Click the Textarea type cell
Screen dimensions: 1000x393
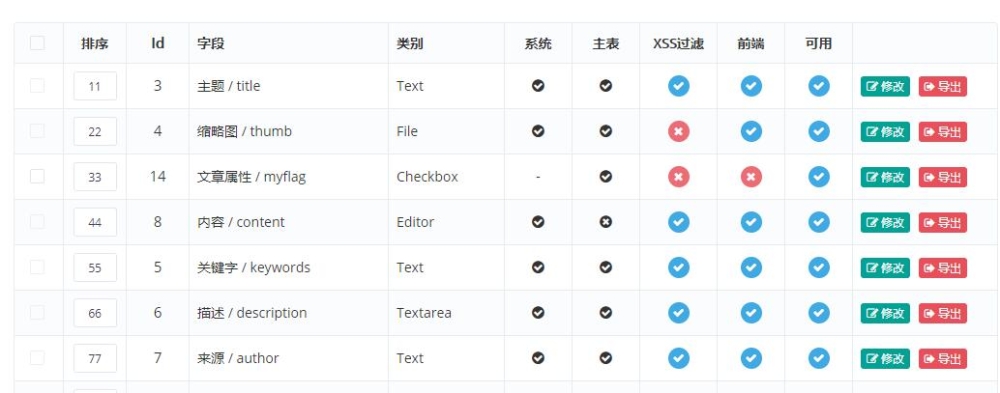(424, 313)
